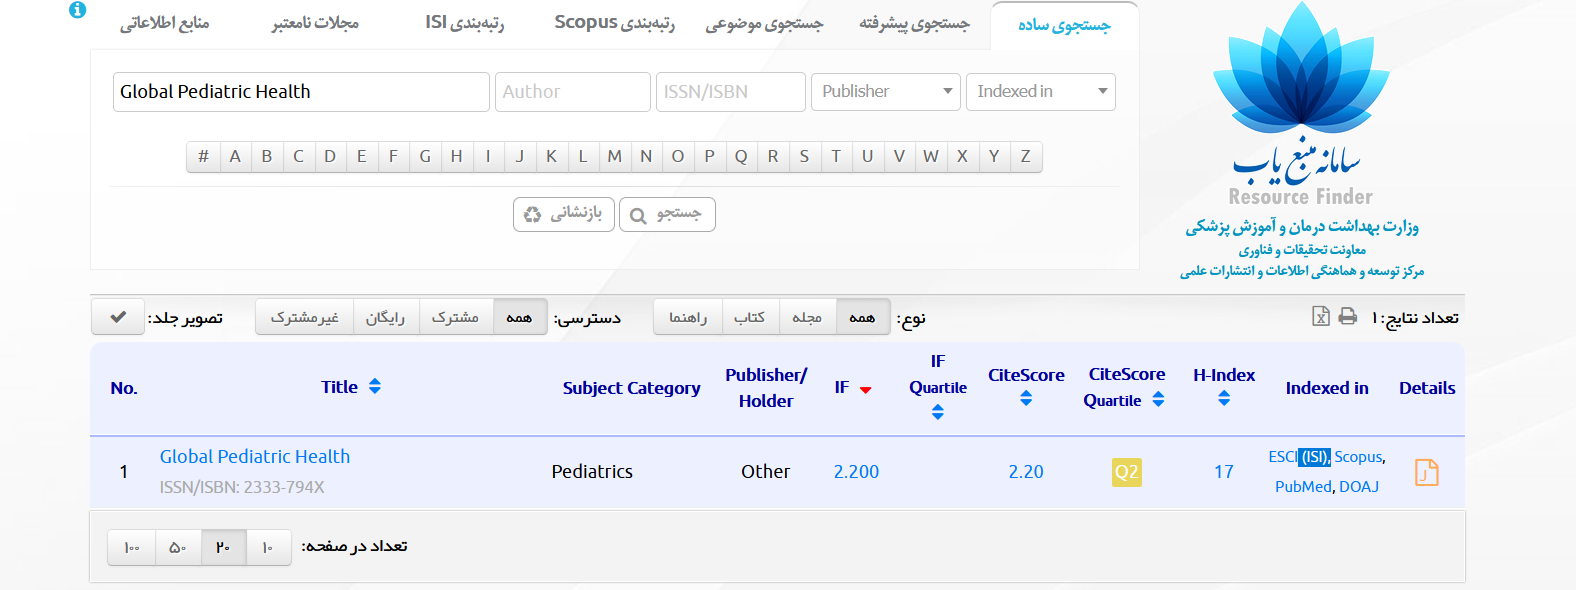Sort by CiteScore arrows

[x=1026, y=398]
